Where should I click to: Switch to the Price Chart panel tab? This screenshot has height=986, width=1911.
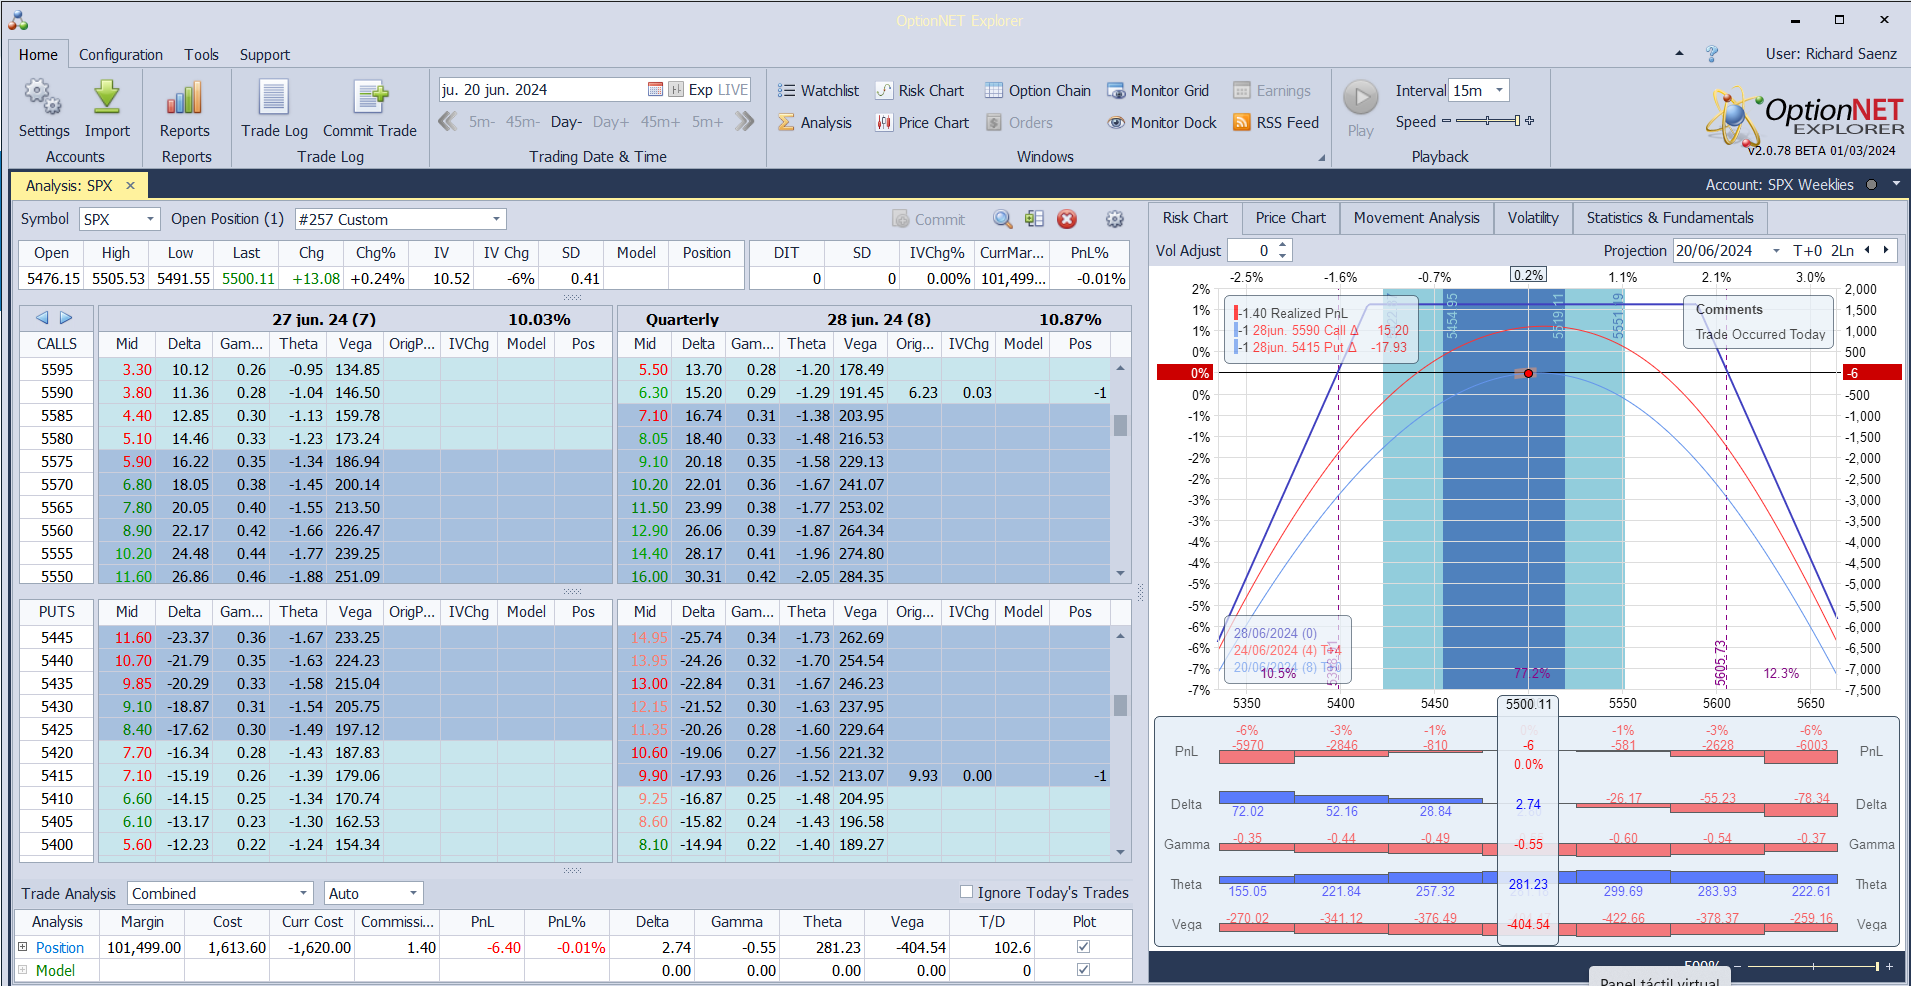pyautogui.click(x=1290, y=218)
